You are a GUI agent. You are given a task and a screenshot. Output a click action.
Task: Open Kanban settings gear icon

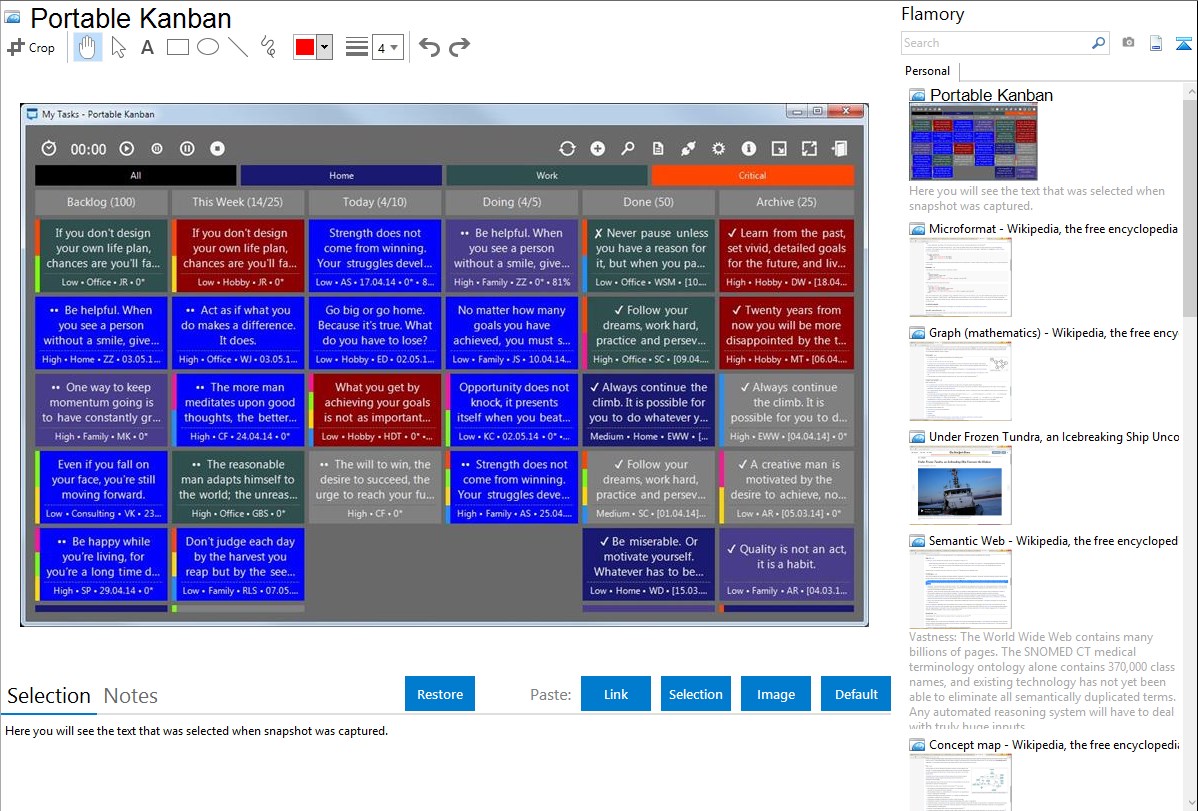(718, 148)
